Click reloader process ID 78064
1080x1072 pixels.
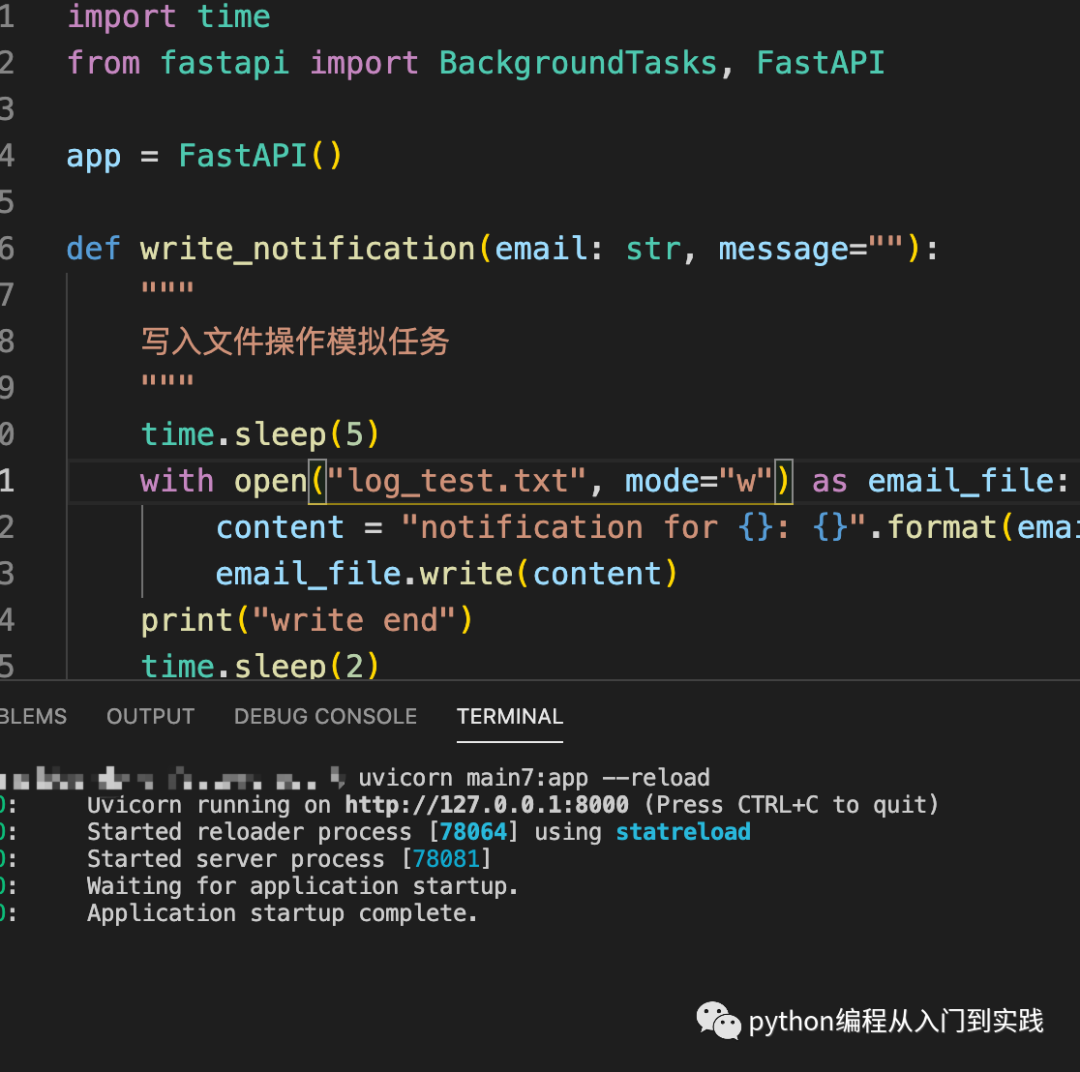point(475,832)
